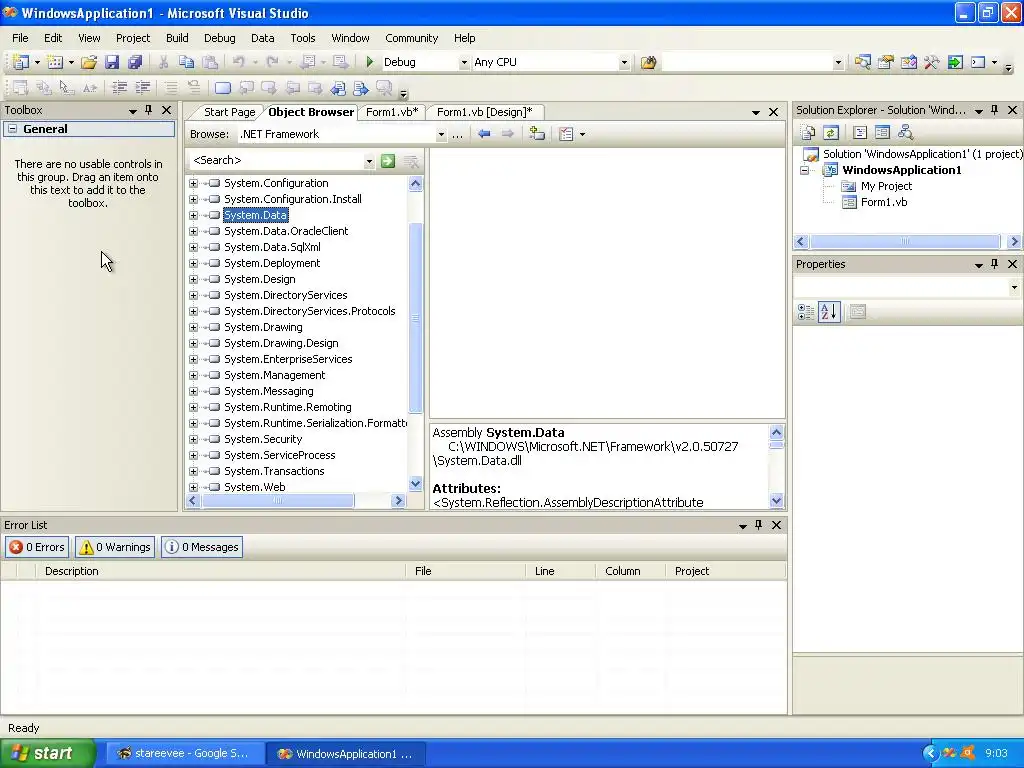The image size is (1024, 768).
Task: Click the Save icon in toolbar
Action: 112,62
